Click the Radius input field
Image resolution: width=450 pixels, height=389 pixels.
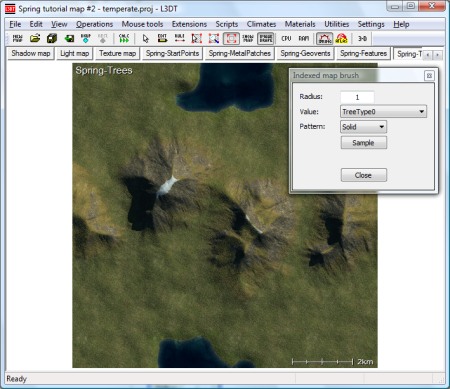point(357,97)
